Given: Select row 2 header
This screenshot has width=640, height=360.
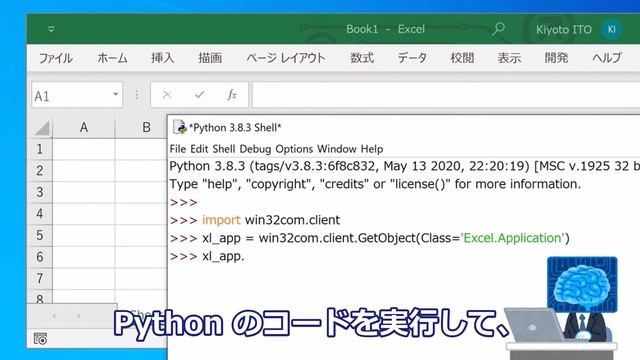Looking at the screenshot, I should tap(40, 170).
